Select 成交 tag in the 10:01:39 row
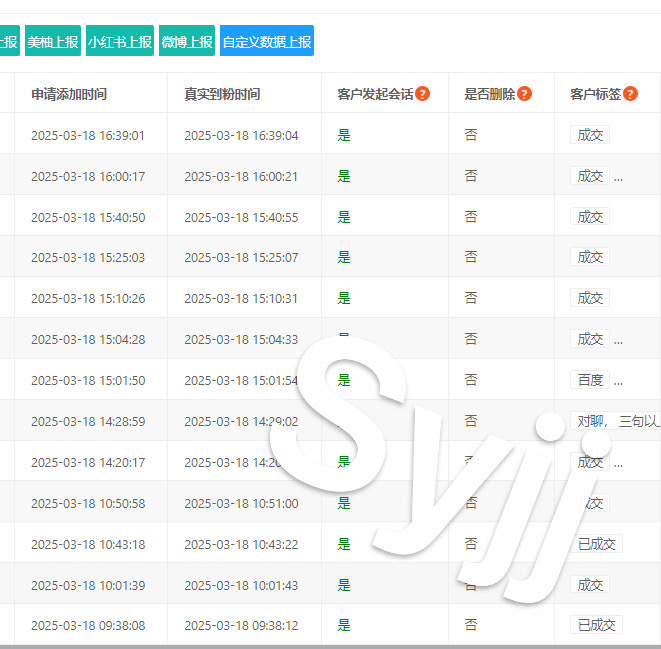 point(590,585)
